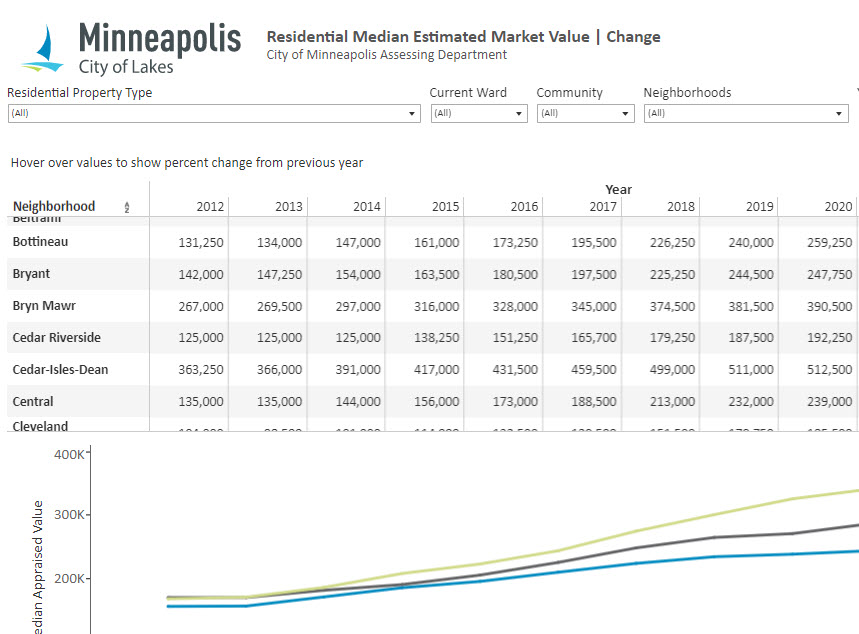Screen dimensions: 859x634
Task: Click the blue line in the chart
Action: coord(635,563)
